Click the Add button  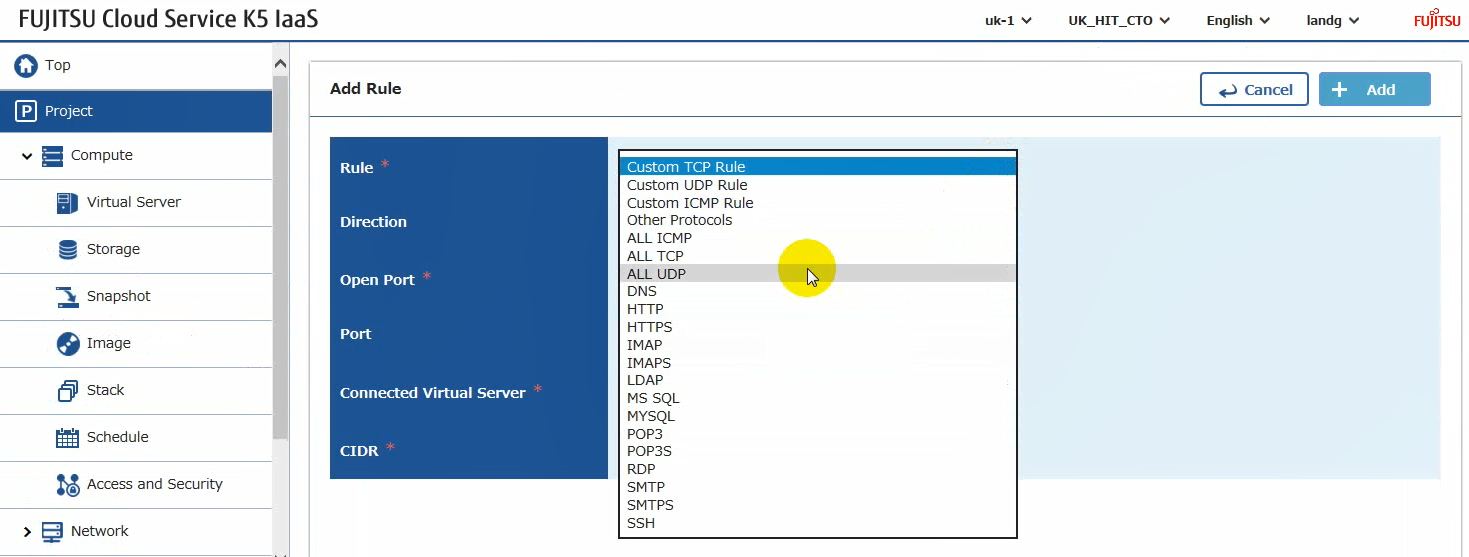click(1374, 89)
